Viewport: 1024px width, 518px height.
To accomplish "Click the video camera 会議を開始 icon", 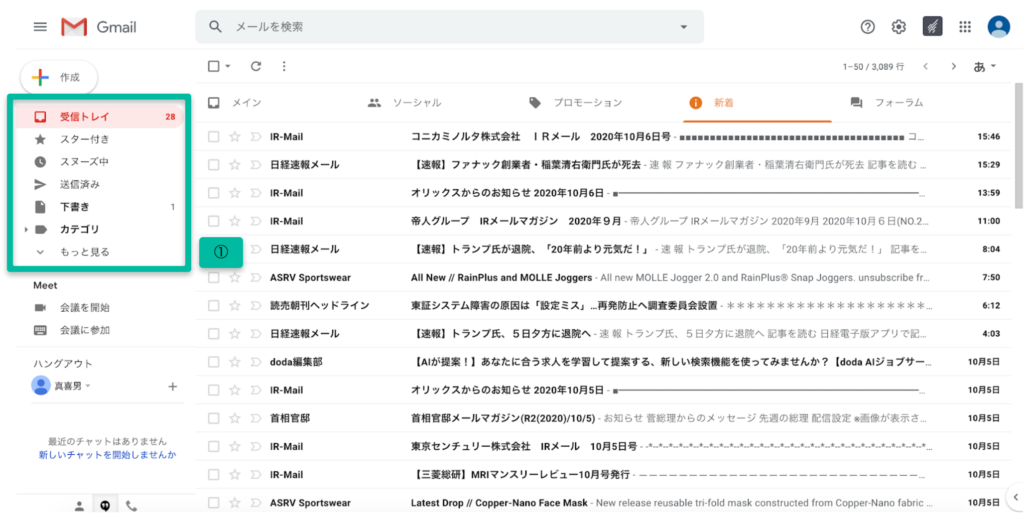I will [41, 307].
